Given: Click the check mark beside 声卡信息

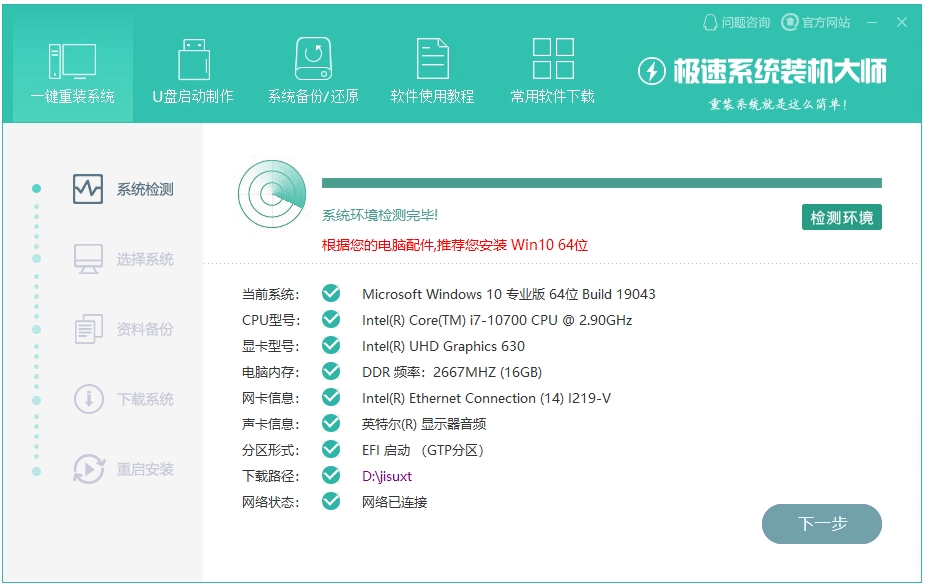Looking at the screenshot, I should coord(331,423).
